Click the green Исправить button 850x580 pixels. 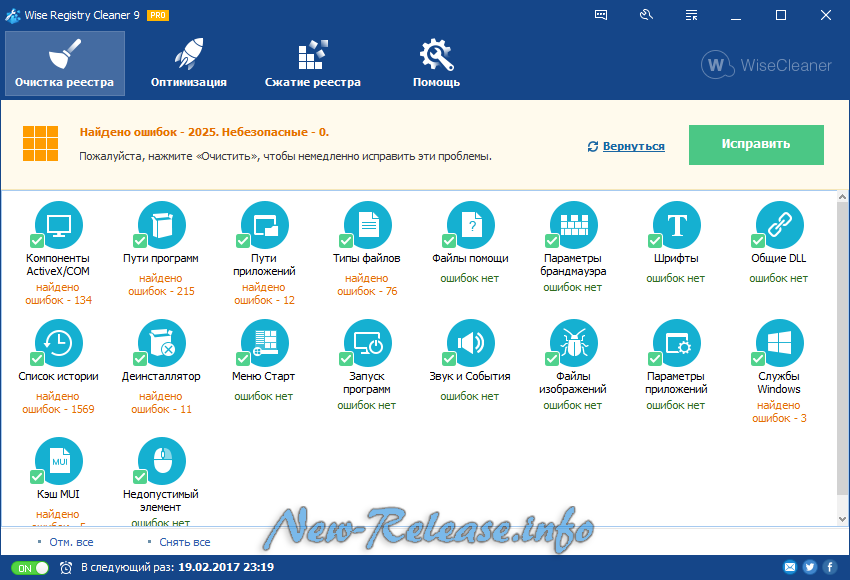click(756, 145)
